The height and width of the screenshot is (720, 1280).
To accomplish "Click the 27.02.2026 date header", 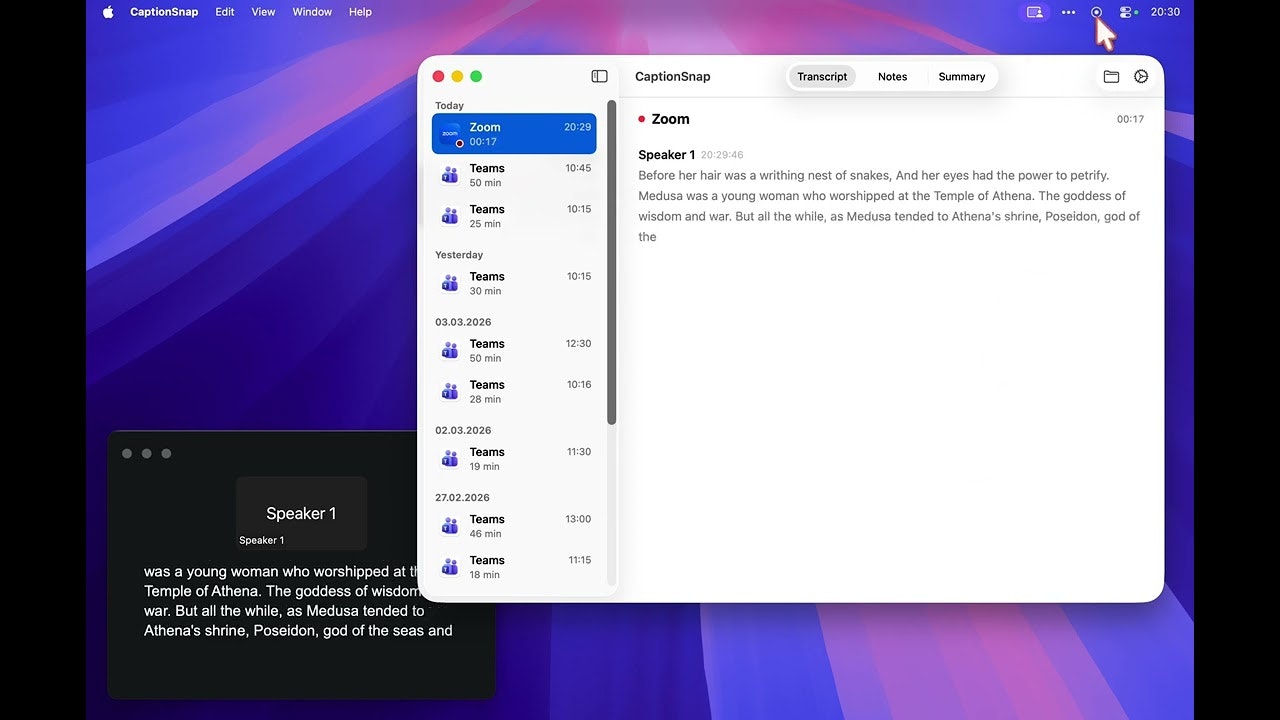I will 463,497.
